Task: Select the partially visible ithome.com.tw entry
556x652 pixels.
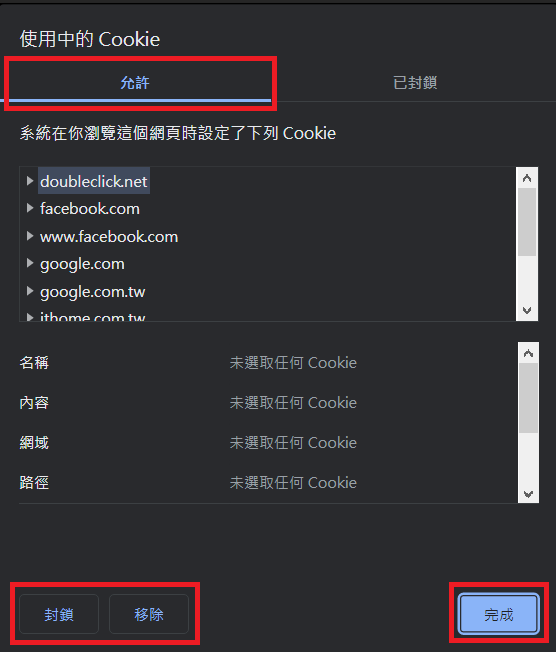Action: (92, 316)
